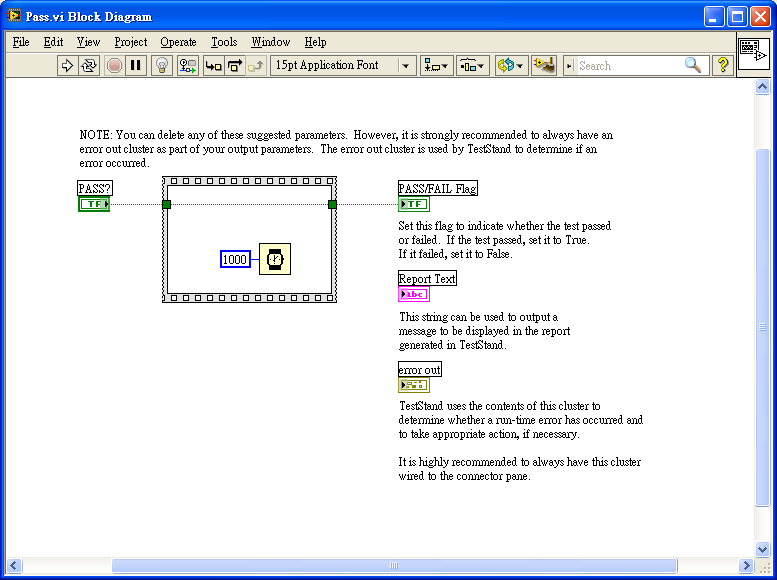The height and width of the screenshot is (580, 777).
Task: Click the red Abort Execution button
Action: (114, 65)
